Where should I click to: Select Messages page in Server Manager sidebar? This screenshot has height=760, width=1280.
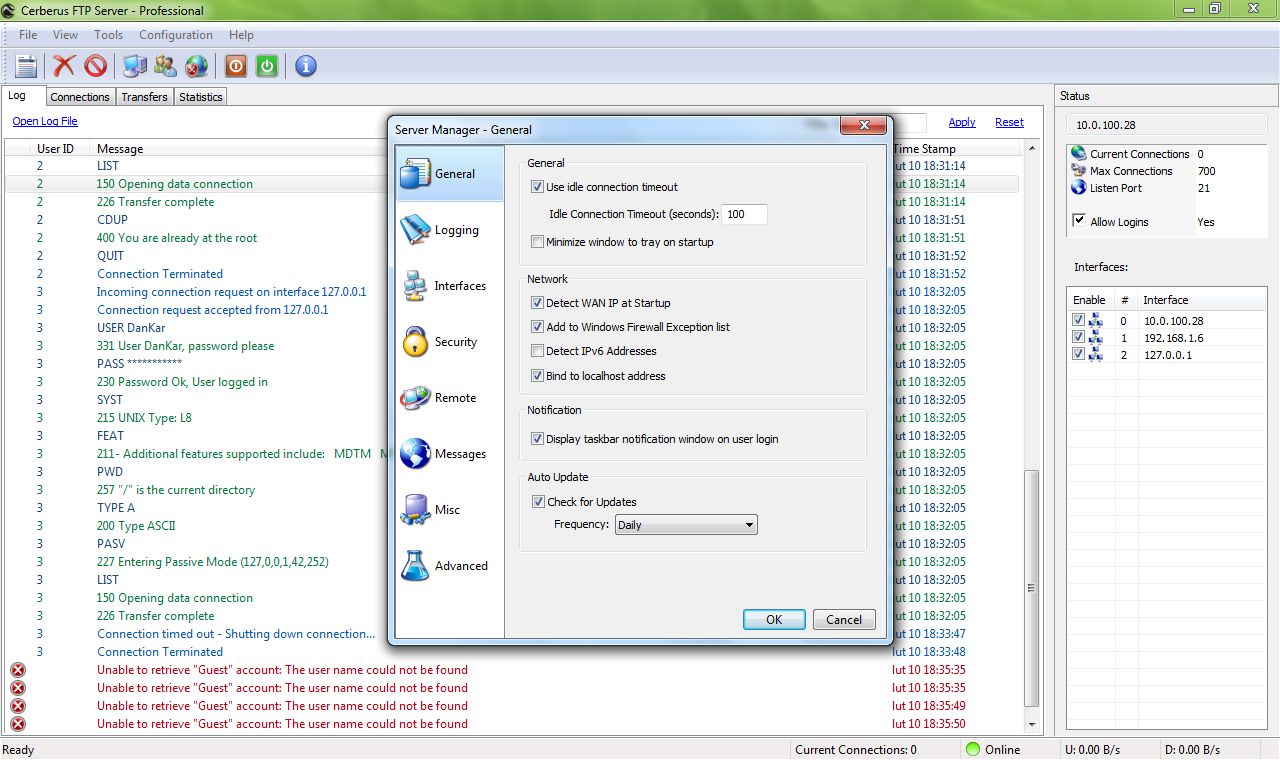tap(450, 454)
